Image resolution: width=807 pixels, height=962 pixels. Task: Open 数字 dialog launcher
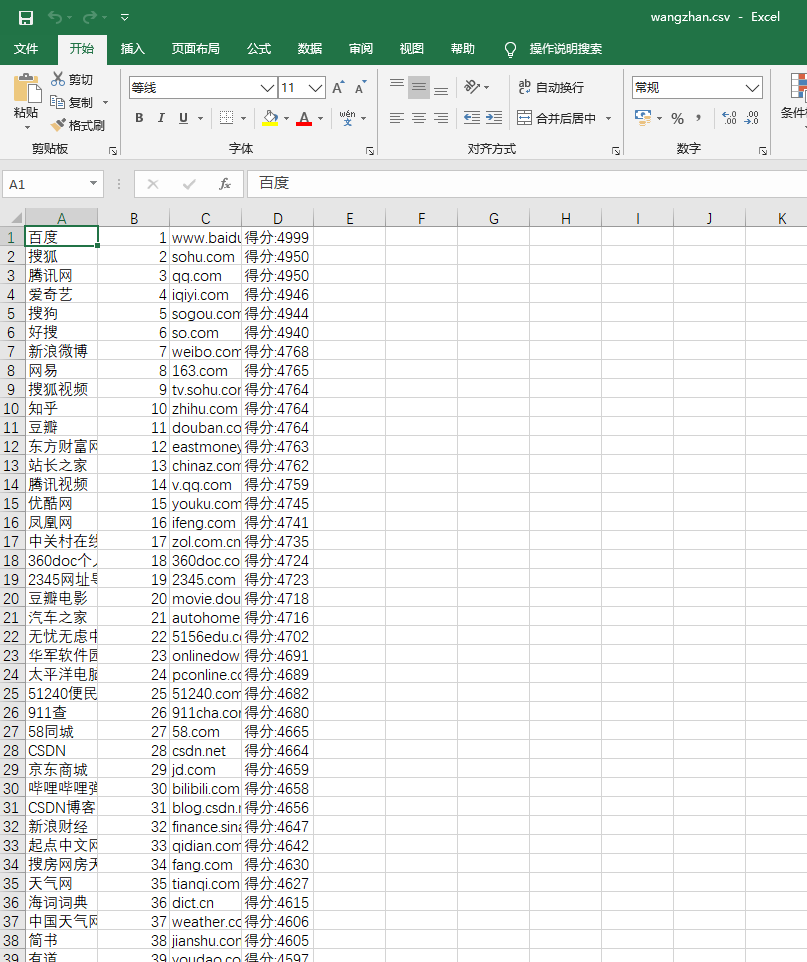[x=763, y=150]
